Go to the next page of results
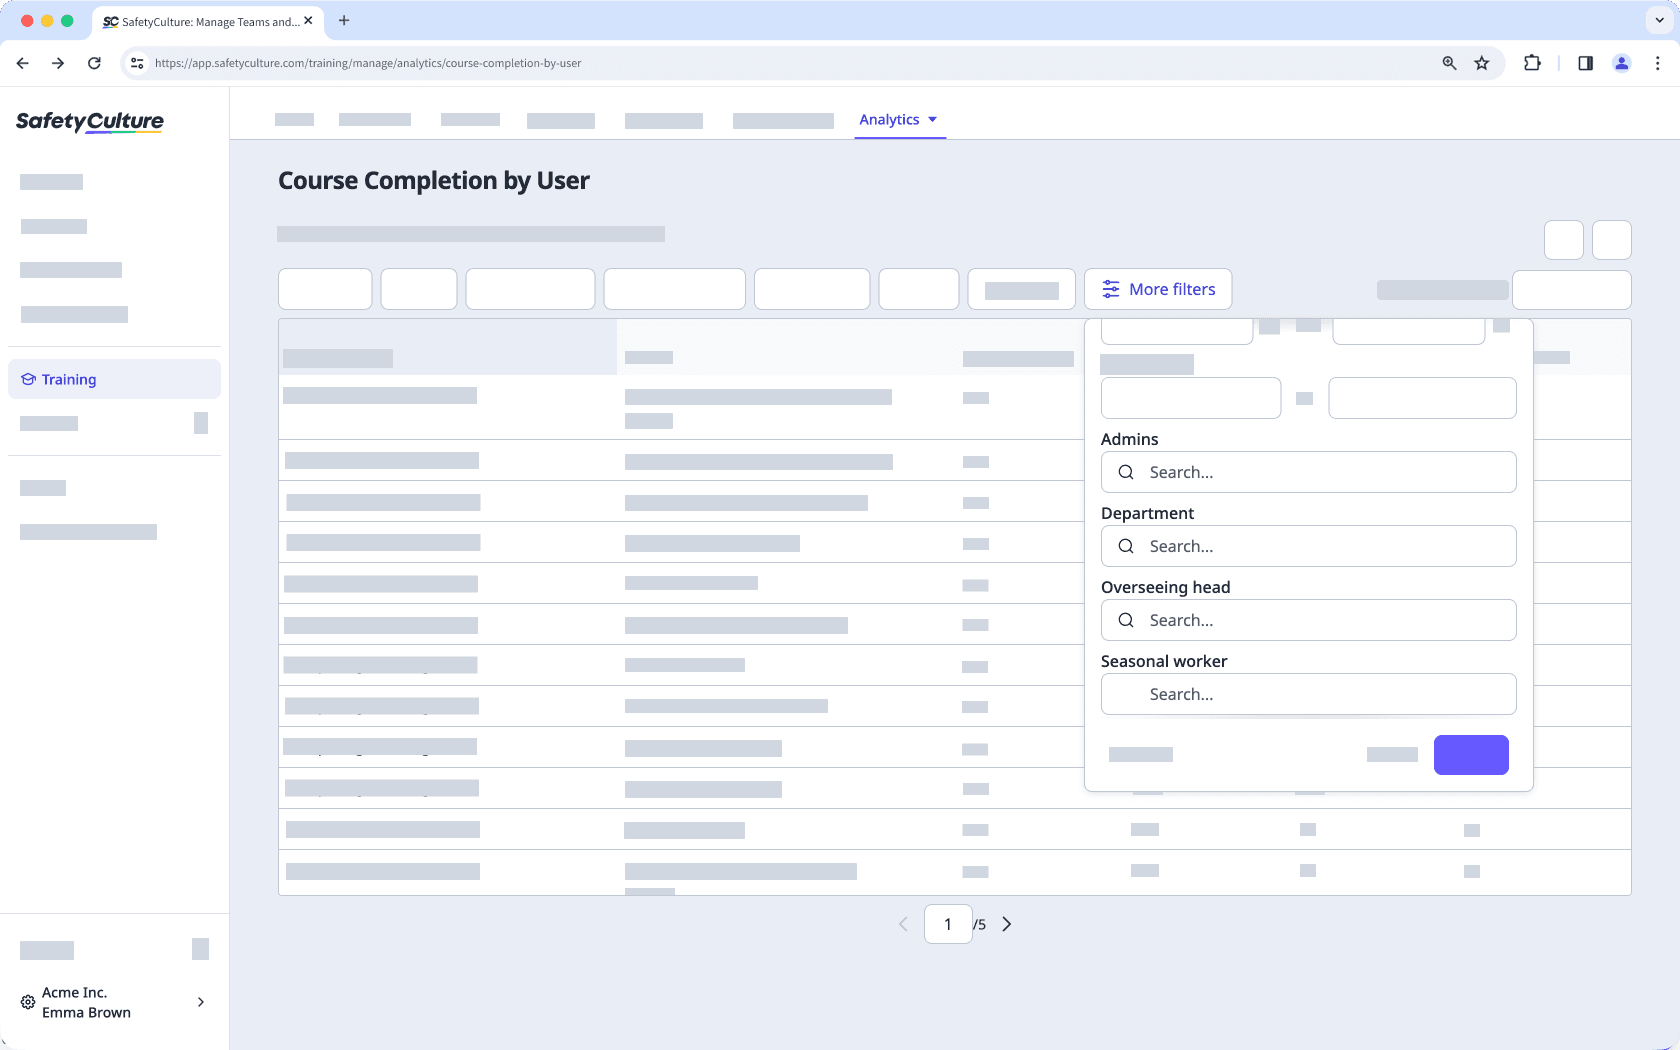This screenshot has height=1050, width=1680. pos(1007,924)
